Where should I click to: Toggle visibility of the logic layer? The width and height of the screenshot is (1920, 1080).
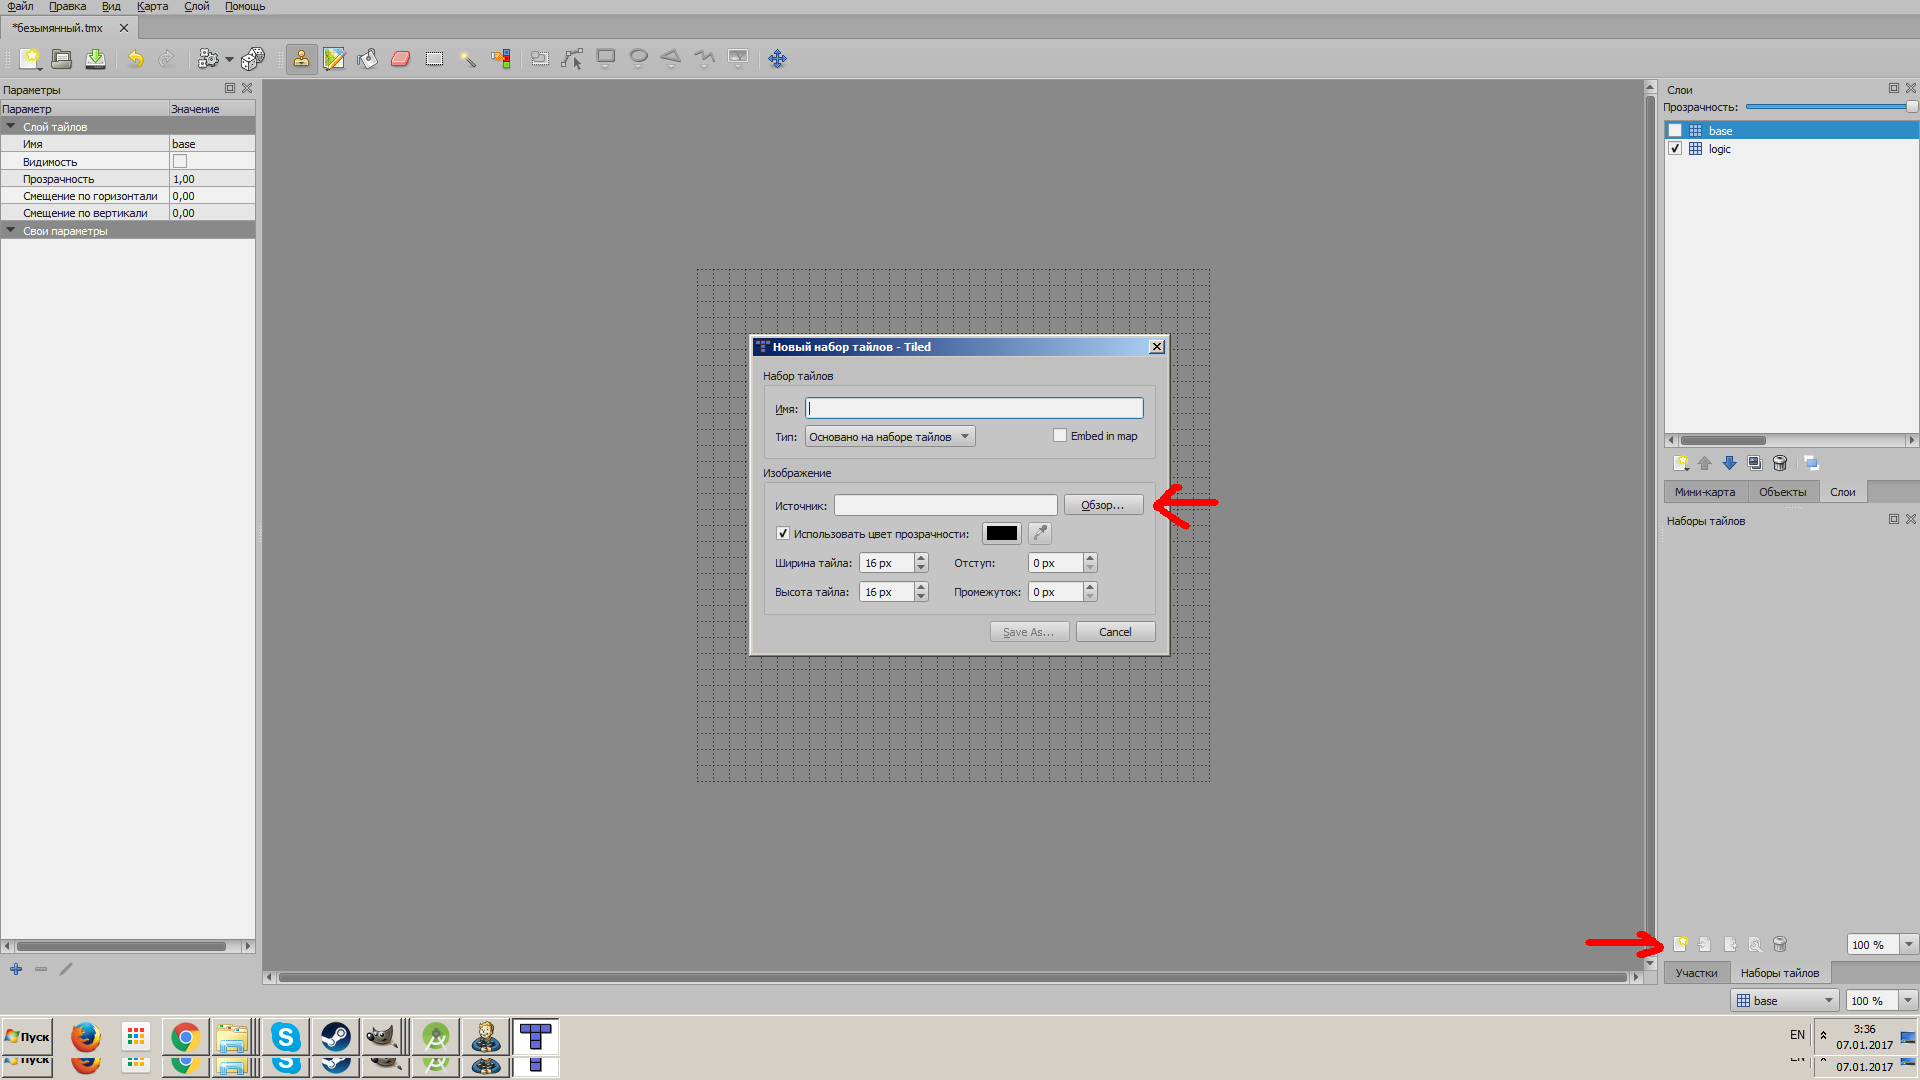(x=1675, y=149)
